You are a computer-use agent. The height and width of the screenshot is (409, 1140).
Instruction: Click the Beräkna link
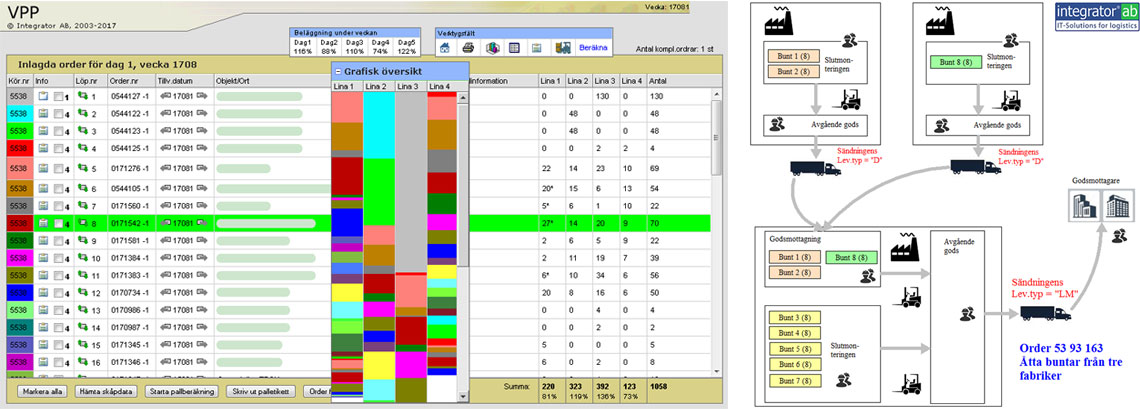pos(595,47)
